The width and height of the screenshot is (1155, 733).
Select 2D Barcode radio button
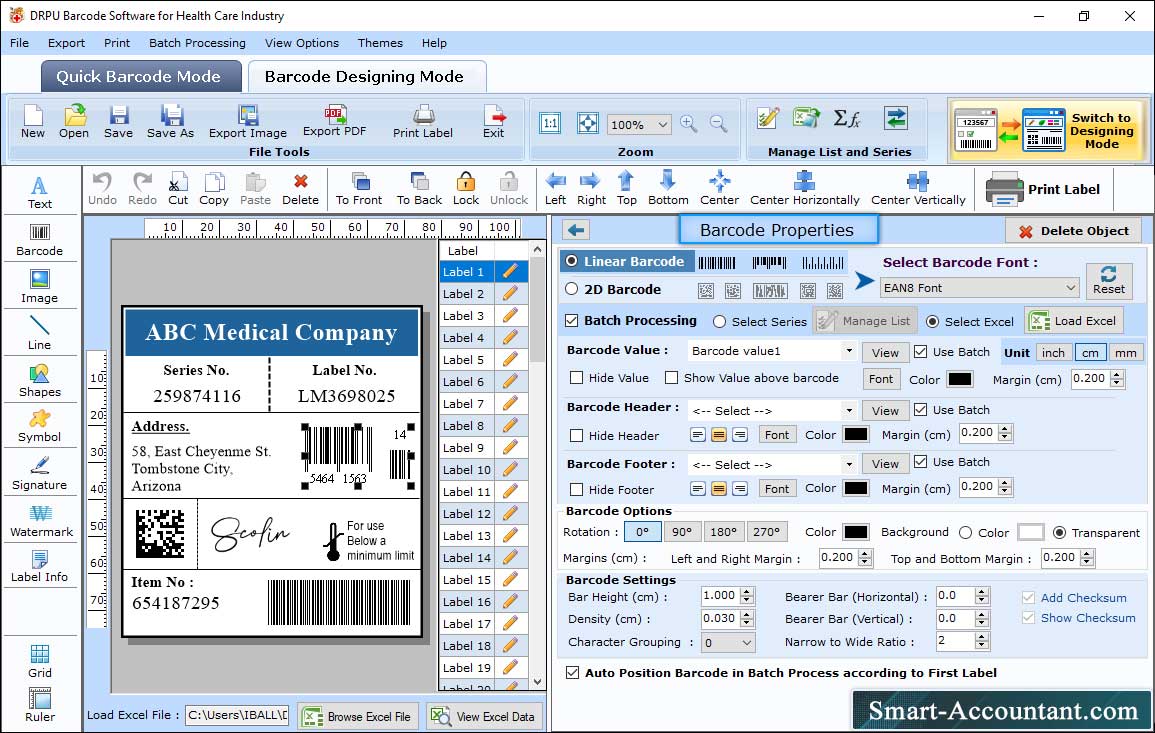[572, 289]
